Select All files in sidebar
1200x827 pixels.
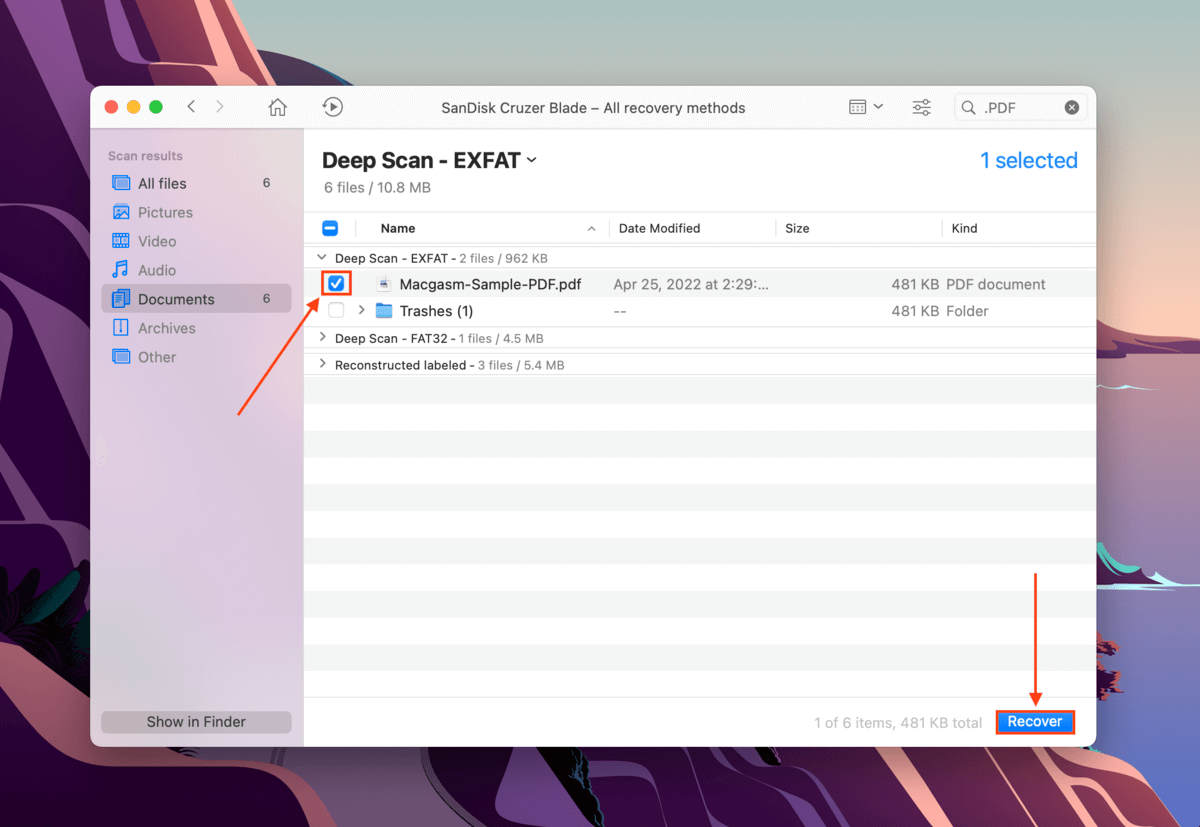click(x=196, y=183)
